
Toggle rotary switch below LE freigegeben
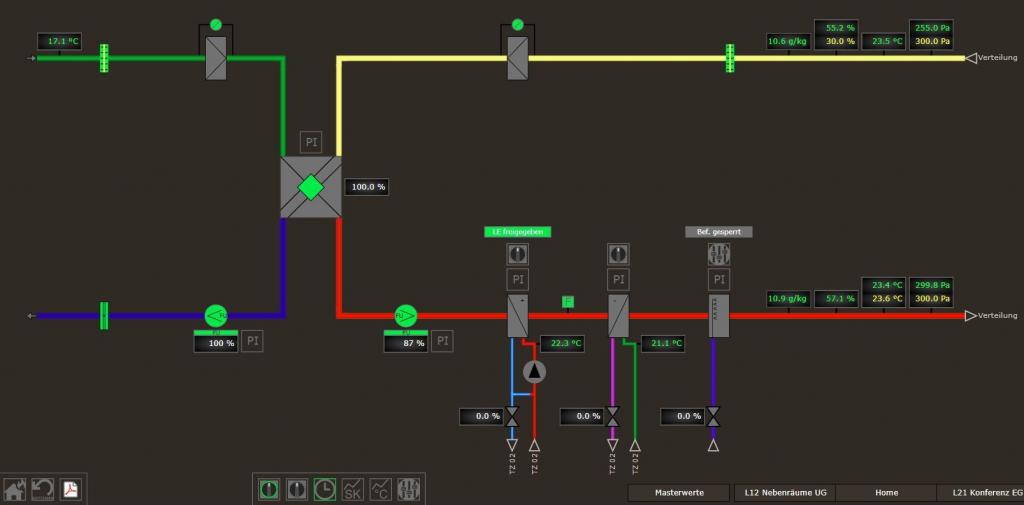(518, 254)
